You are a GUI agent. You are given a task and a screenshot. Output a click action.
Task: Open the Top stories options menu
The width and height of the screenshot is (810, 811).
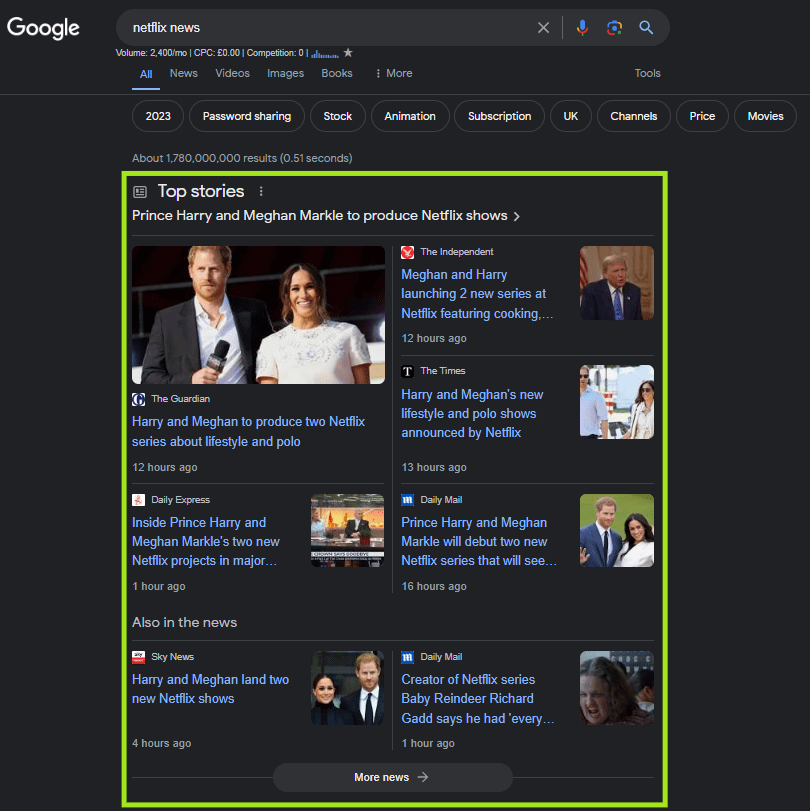pos(261,190)
